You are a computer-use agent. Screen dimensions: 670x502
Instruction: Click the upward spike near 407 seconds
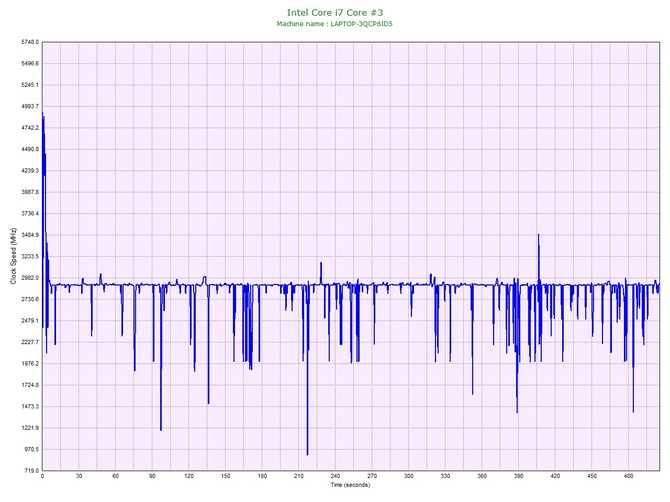point(538,236)
